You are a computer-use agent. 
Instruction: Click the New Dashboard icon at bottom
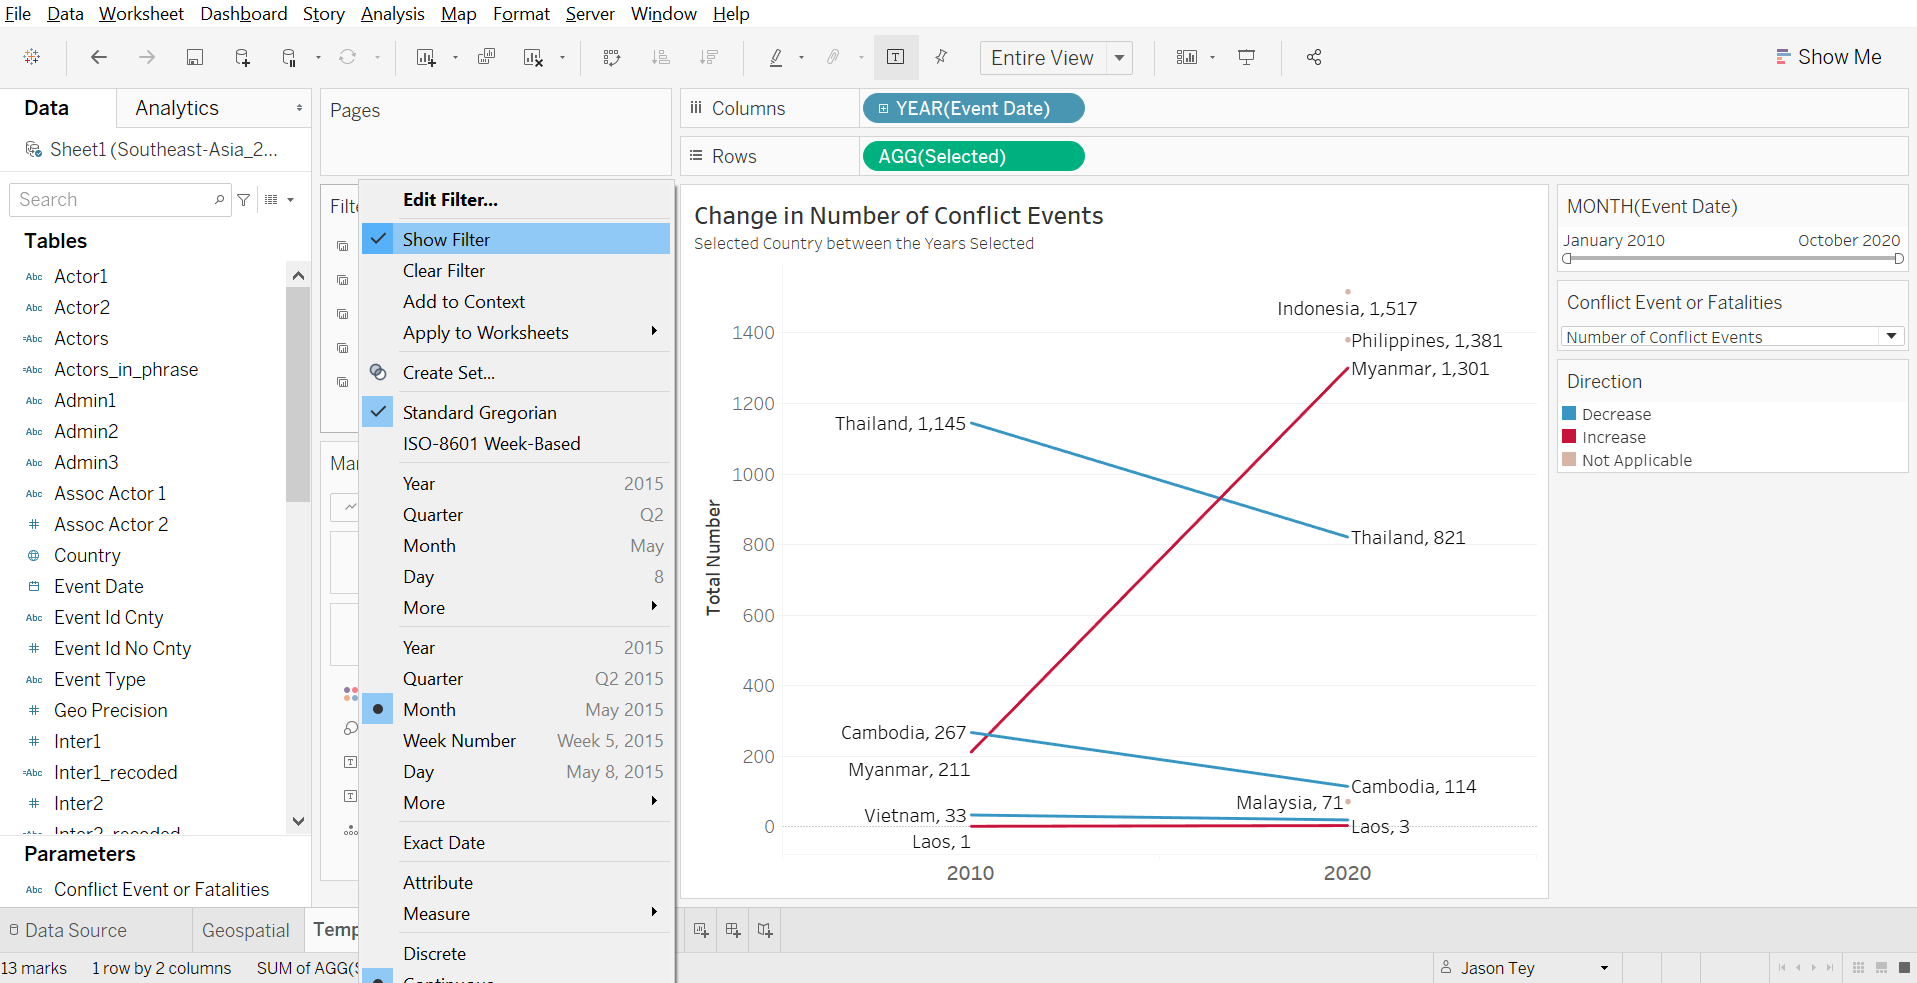tap(733, 930)
